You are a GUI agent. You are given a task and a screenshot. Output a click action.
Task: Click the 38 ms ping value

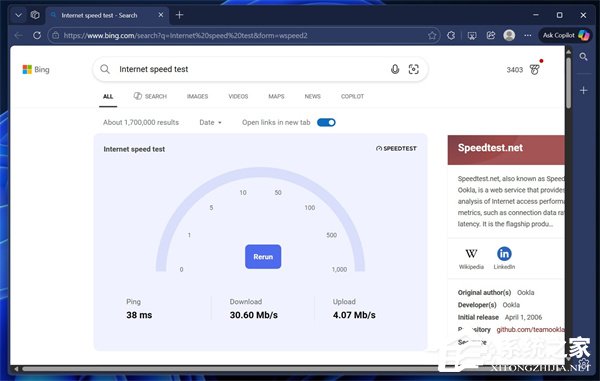(139, 315)
